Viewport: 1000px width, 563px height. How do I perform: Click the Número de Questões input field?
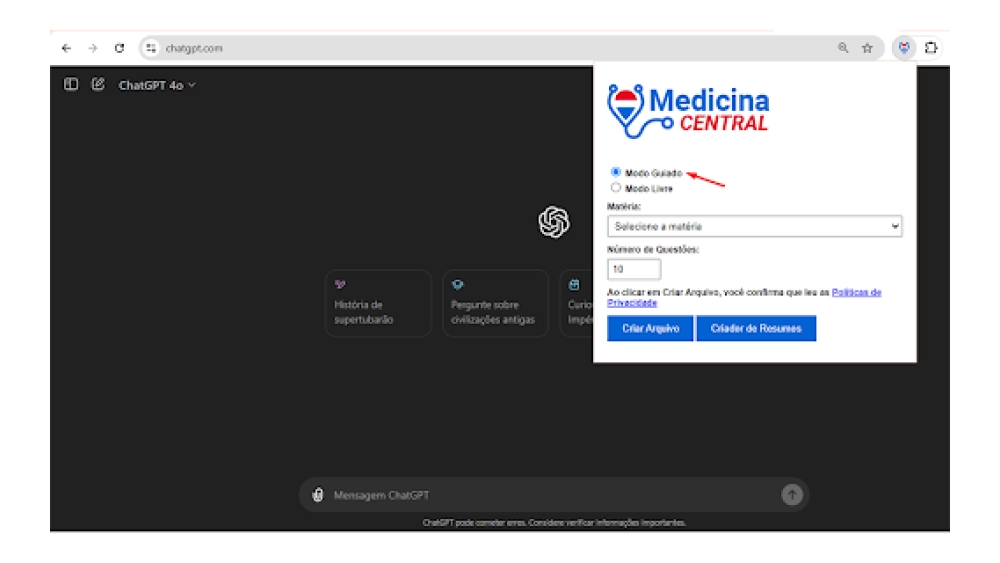(x=634, y=269)
